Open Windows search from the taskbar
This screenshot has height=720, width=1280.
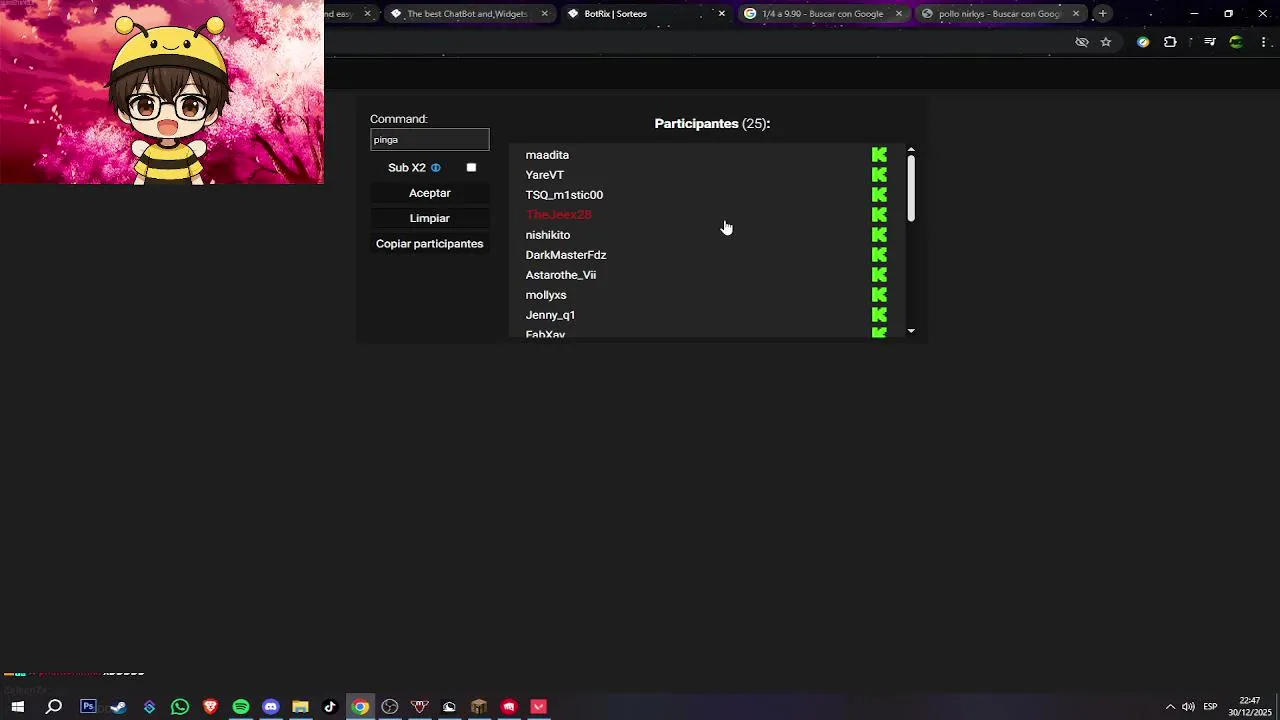tap(54, 707)
